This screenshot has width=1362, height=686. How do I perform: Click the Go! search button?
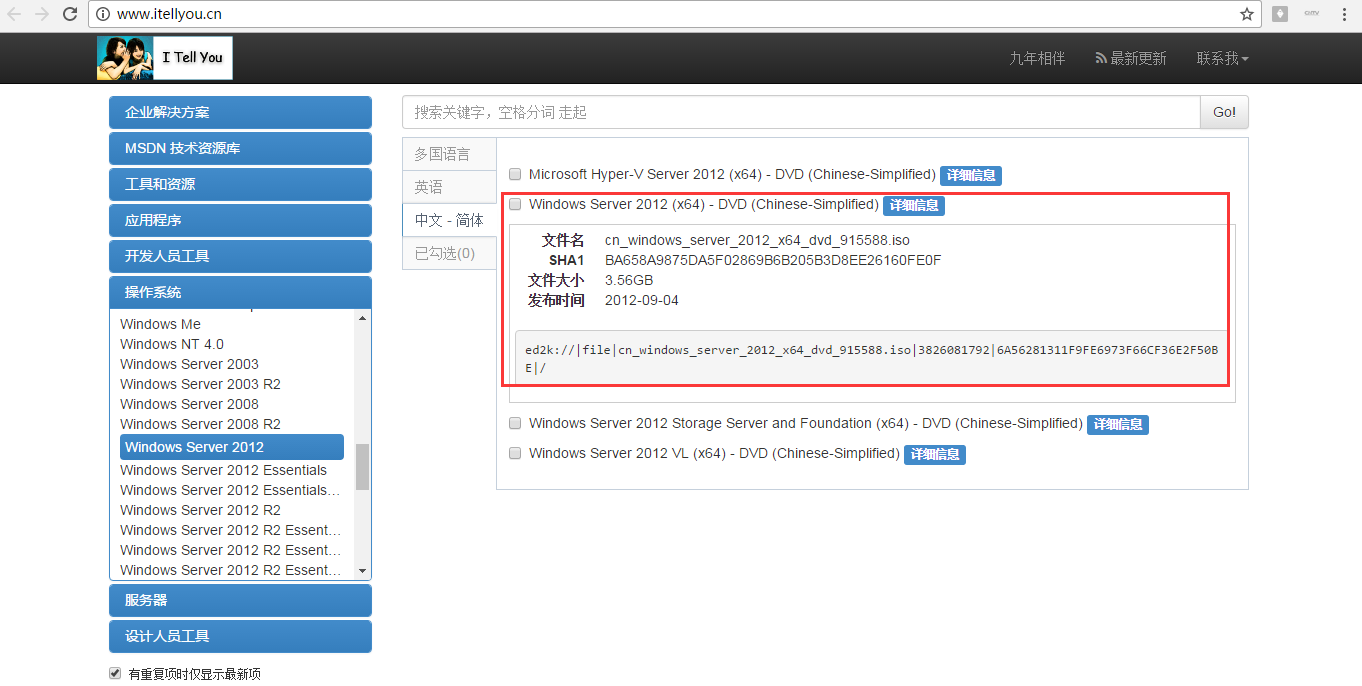click(1224, 112)
